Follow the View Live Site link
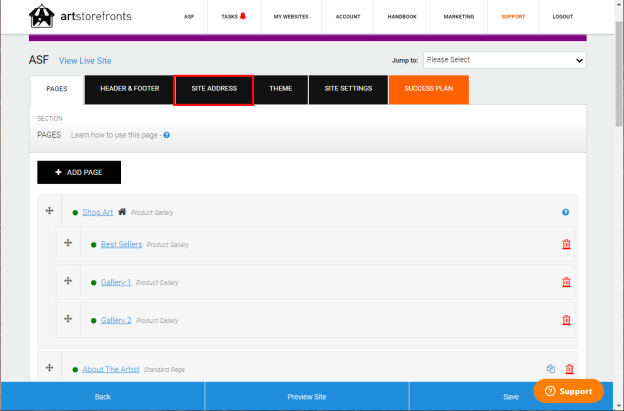The height and width of the screenshot is (411, 624). [85, 61]
